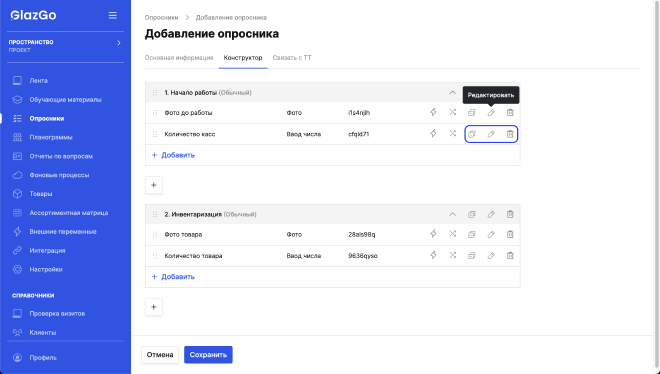Collapse the Инвентаризация section
This screenshot has height=374, width=660.
point(452,215)
